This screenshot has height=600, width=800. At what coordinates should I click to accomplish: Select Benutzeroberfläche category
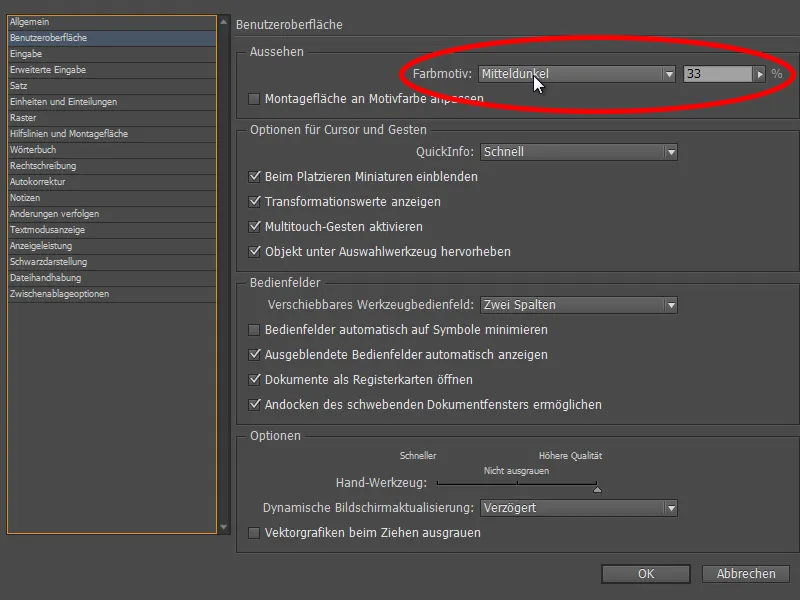click(x=112, y=38)
